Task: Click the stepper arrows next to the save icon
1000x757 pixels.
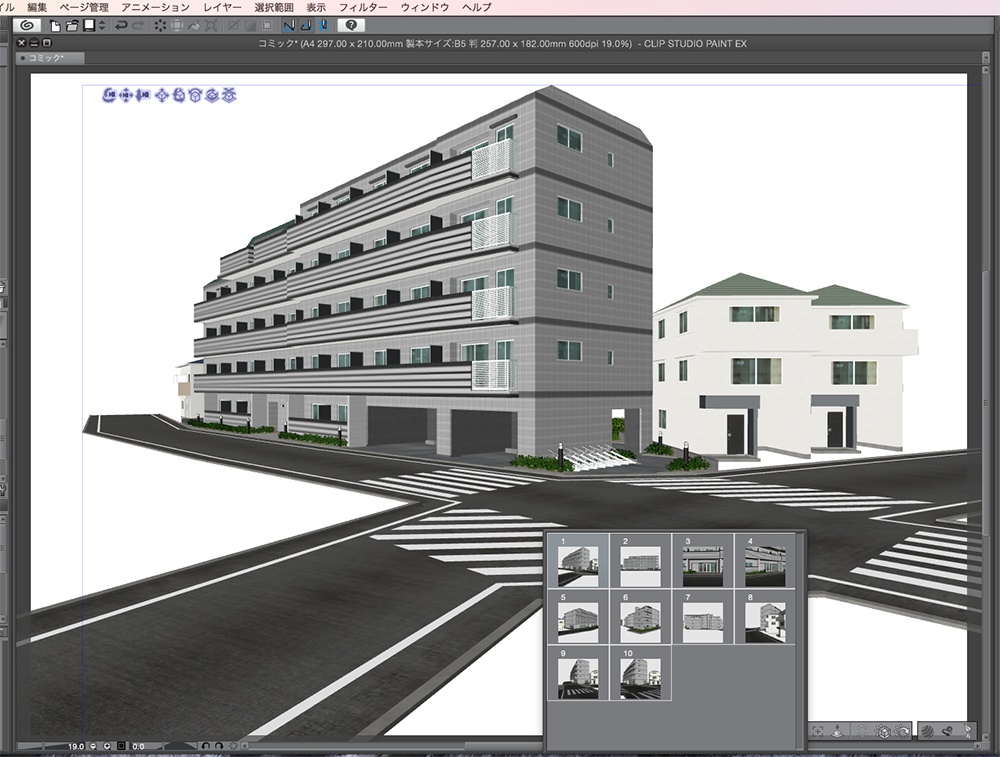Action: click(x=100, y=26)
